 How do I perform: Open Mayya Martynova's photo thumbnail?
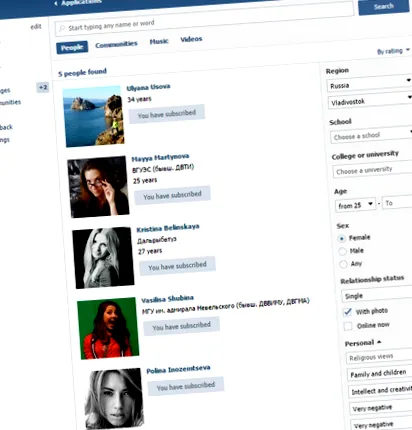[98, 187]
